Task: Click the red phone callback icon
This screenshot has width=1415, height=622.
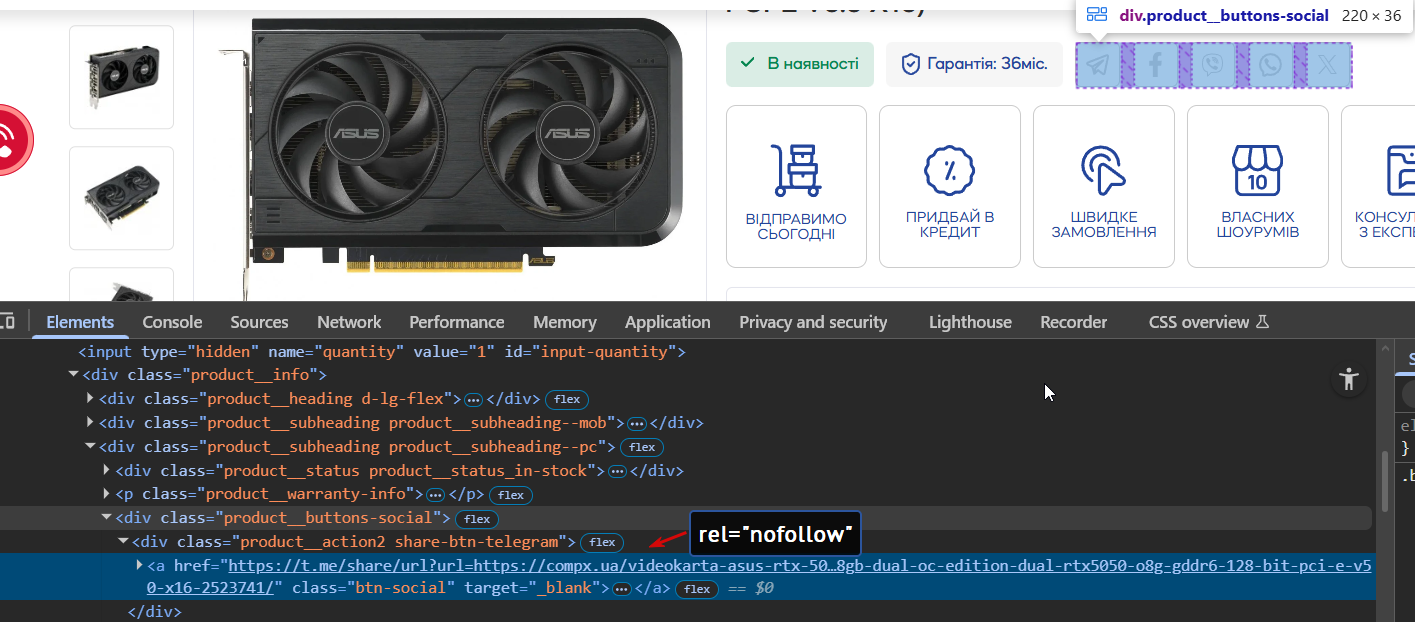Action: click(10, 139)
